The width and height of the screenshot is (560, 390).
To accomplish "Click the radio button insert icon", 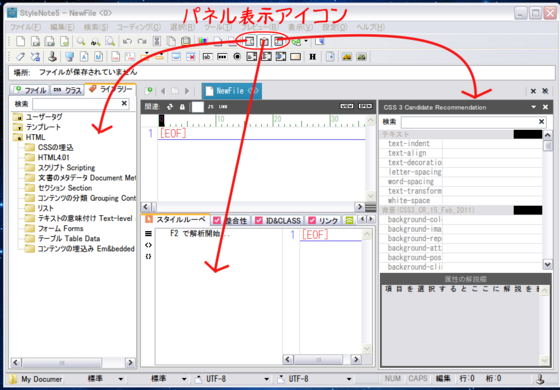I will click(237, 57).
